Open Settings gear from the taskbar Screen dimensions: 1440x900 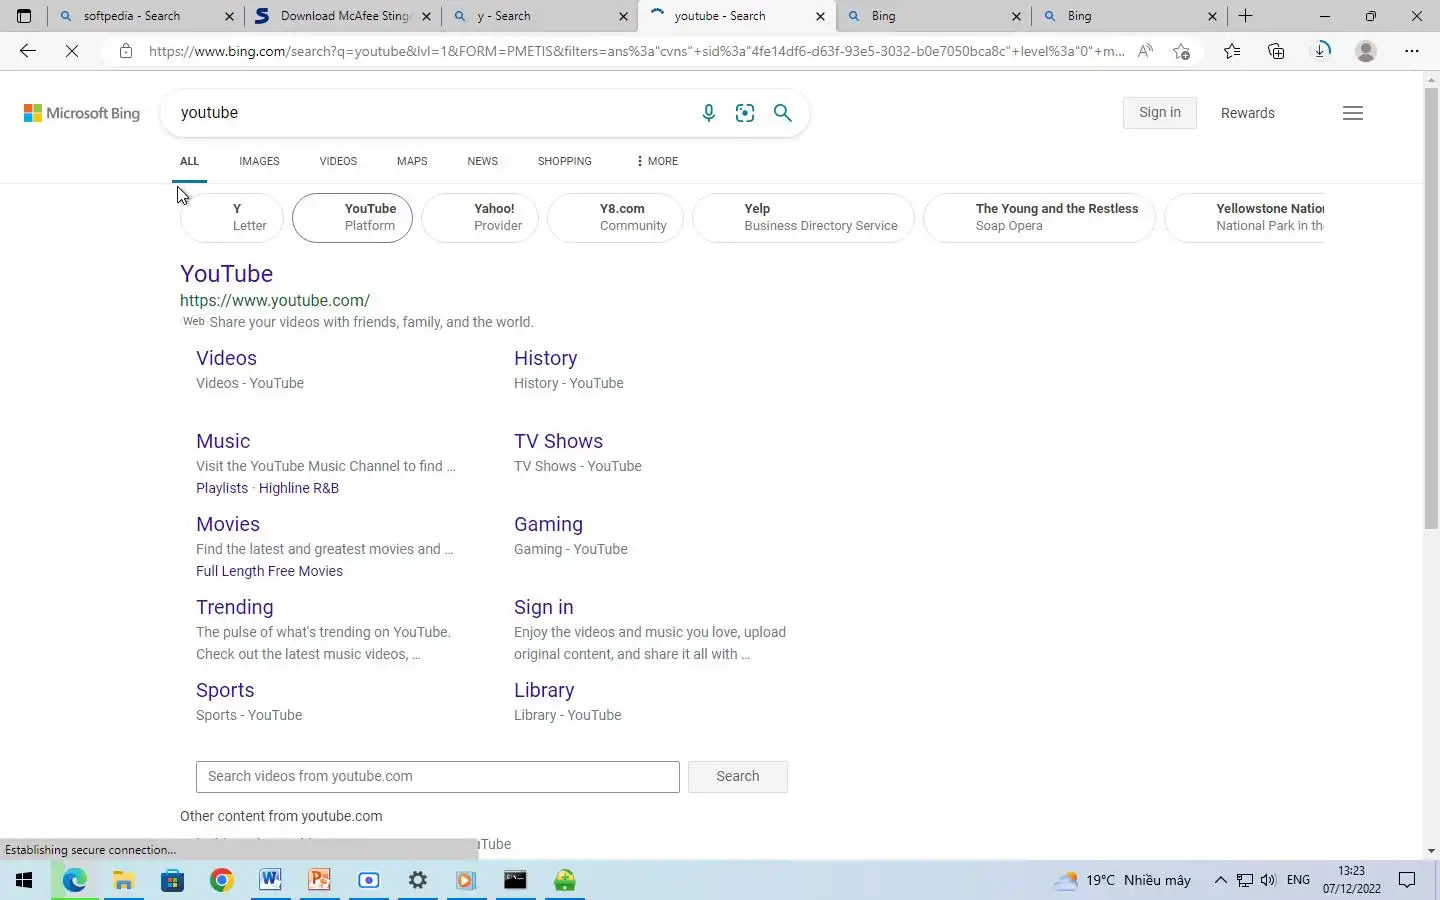point(418,880)
